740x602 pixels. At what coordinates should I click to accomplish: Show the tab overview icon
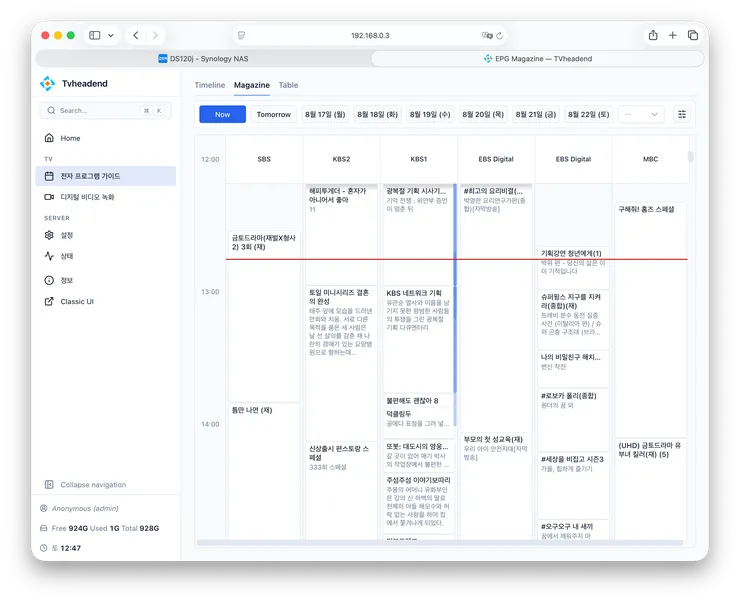(693, 35)
